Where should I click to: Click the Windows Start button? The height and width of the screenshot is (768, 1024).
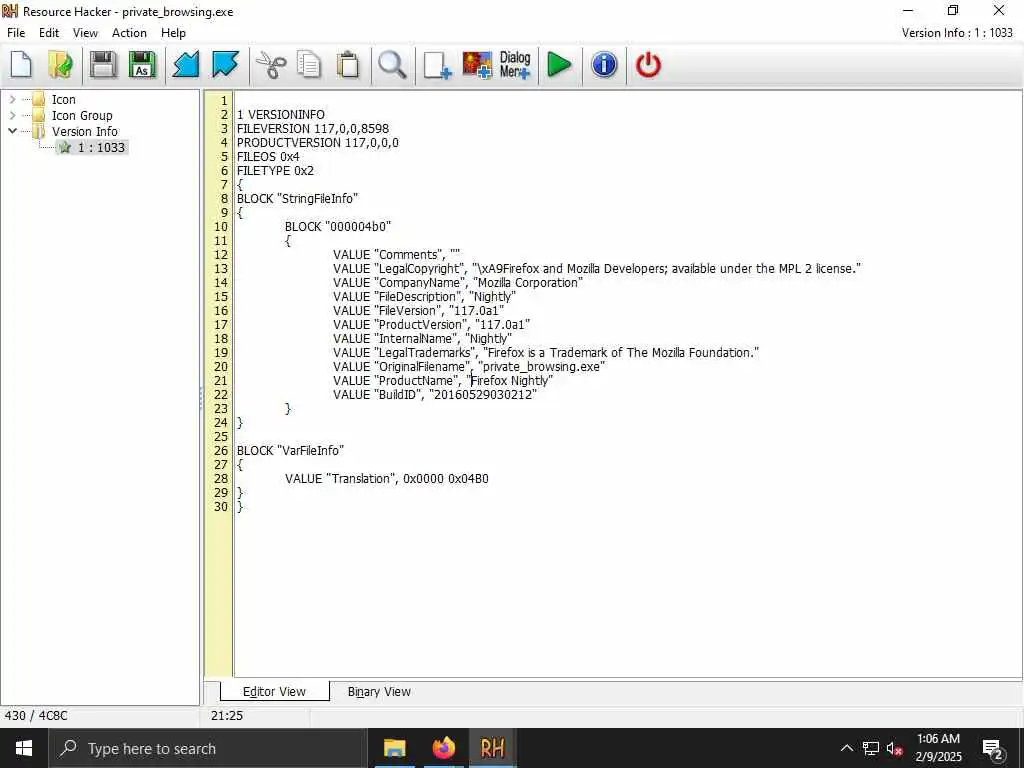click(24, 748)
